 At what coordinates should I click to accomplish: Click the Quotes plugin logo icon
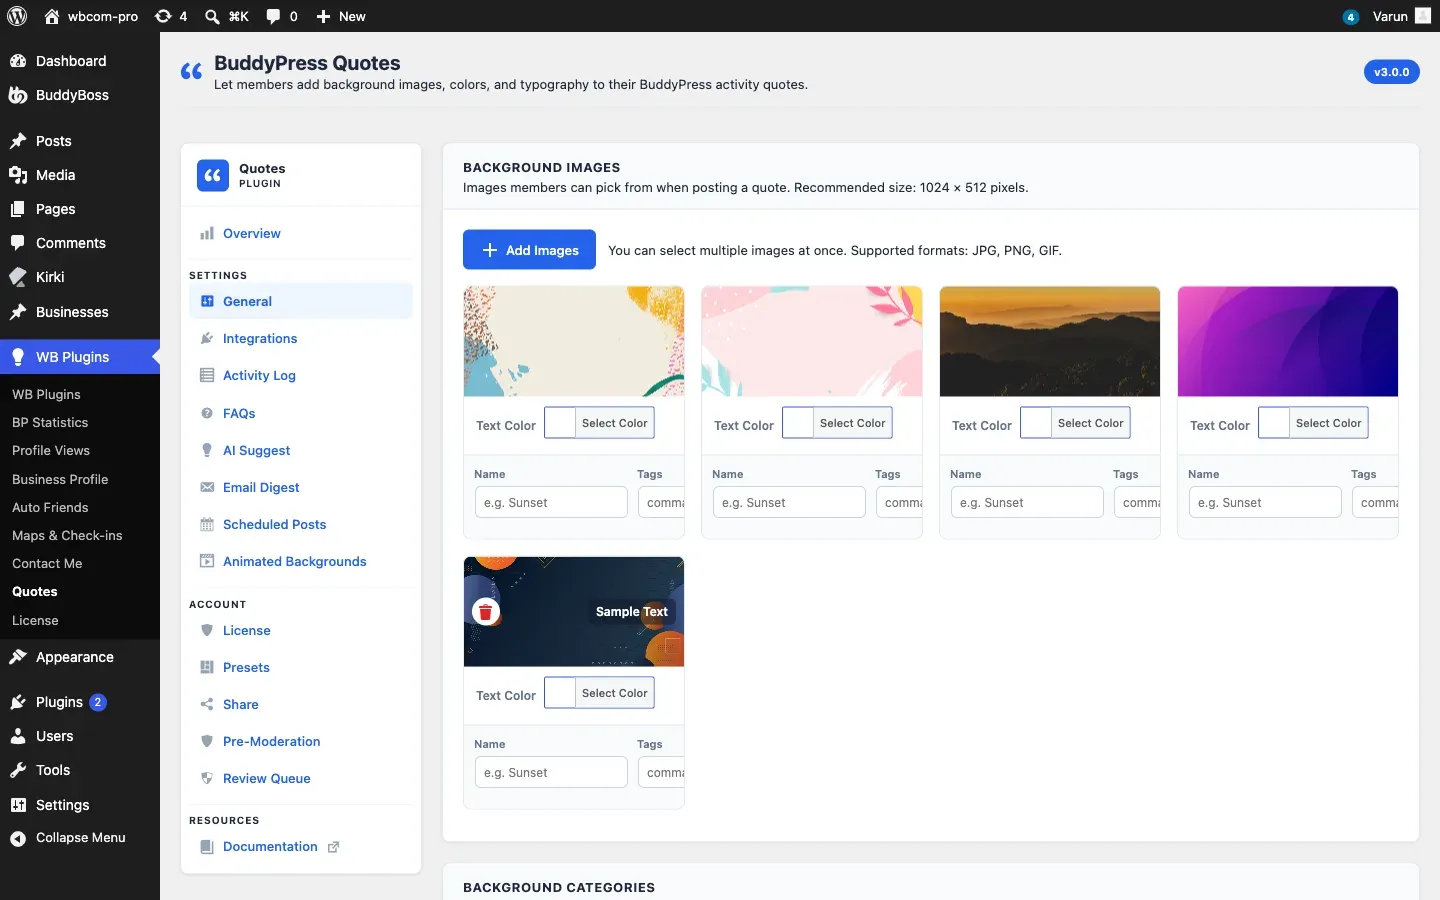coord(213,176)
